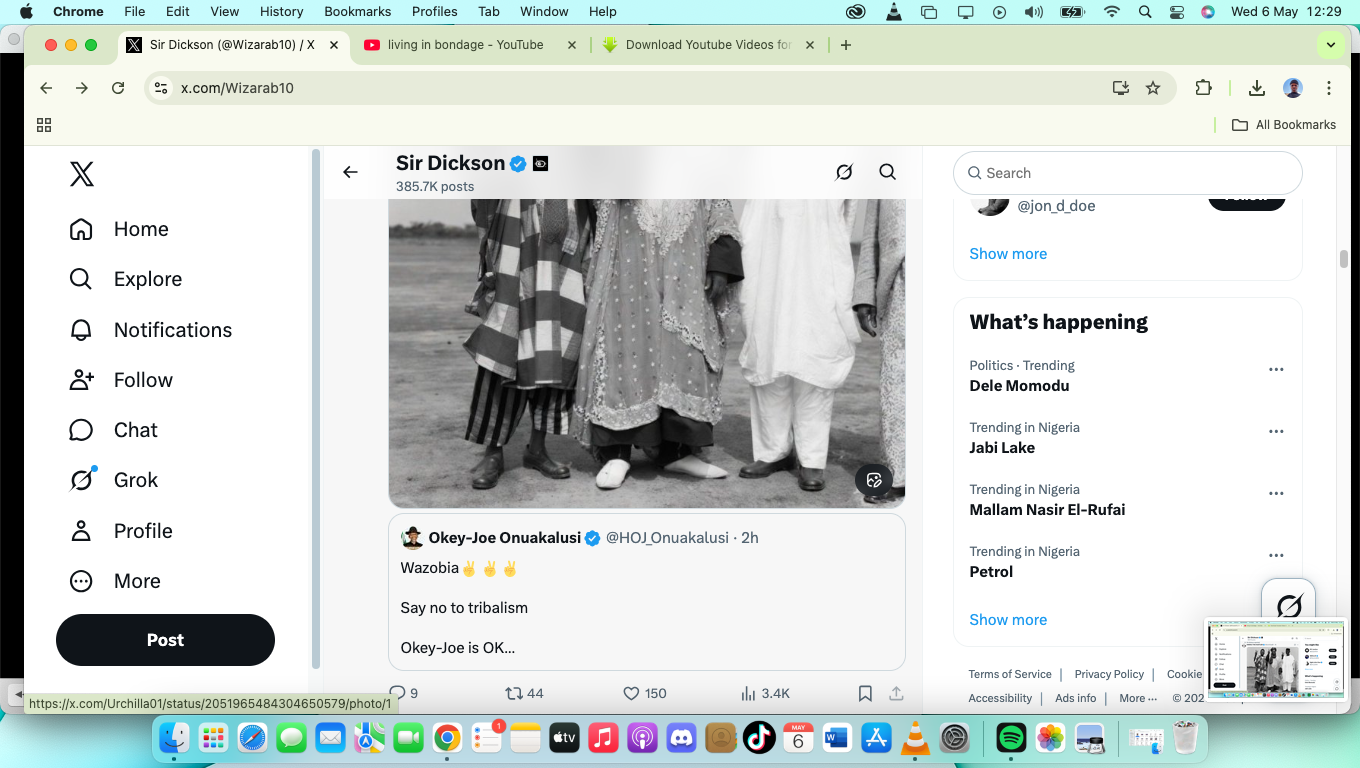The height and width of the screenshot is (768, 1360).
Task: Open Okey-Joe Onuakalusi's quoted post
Action: pos(647,592)
